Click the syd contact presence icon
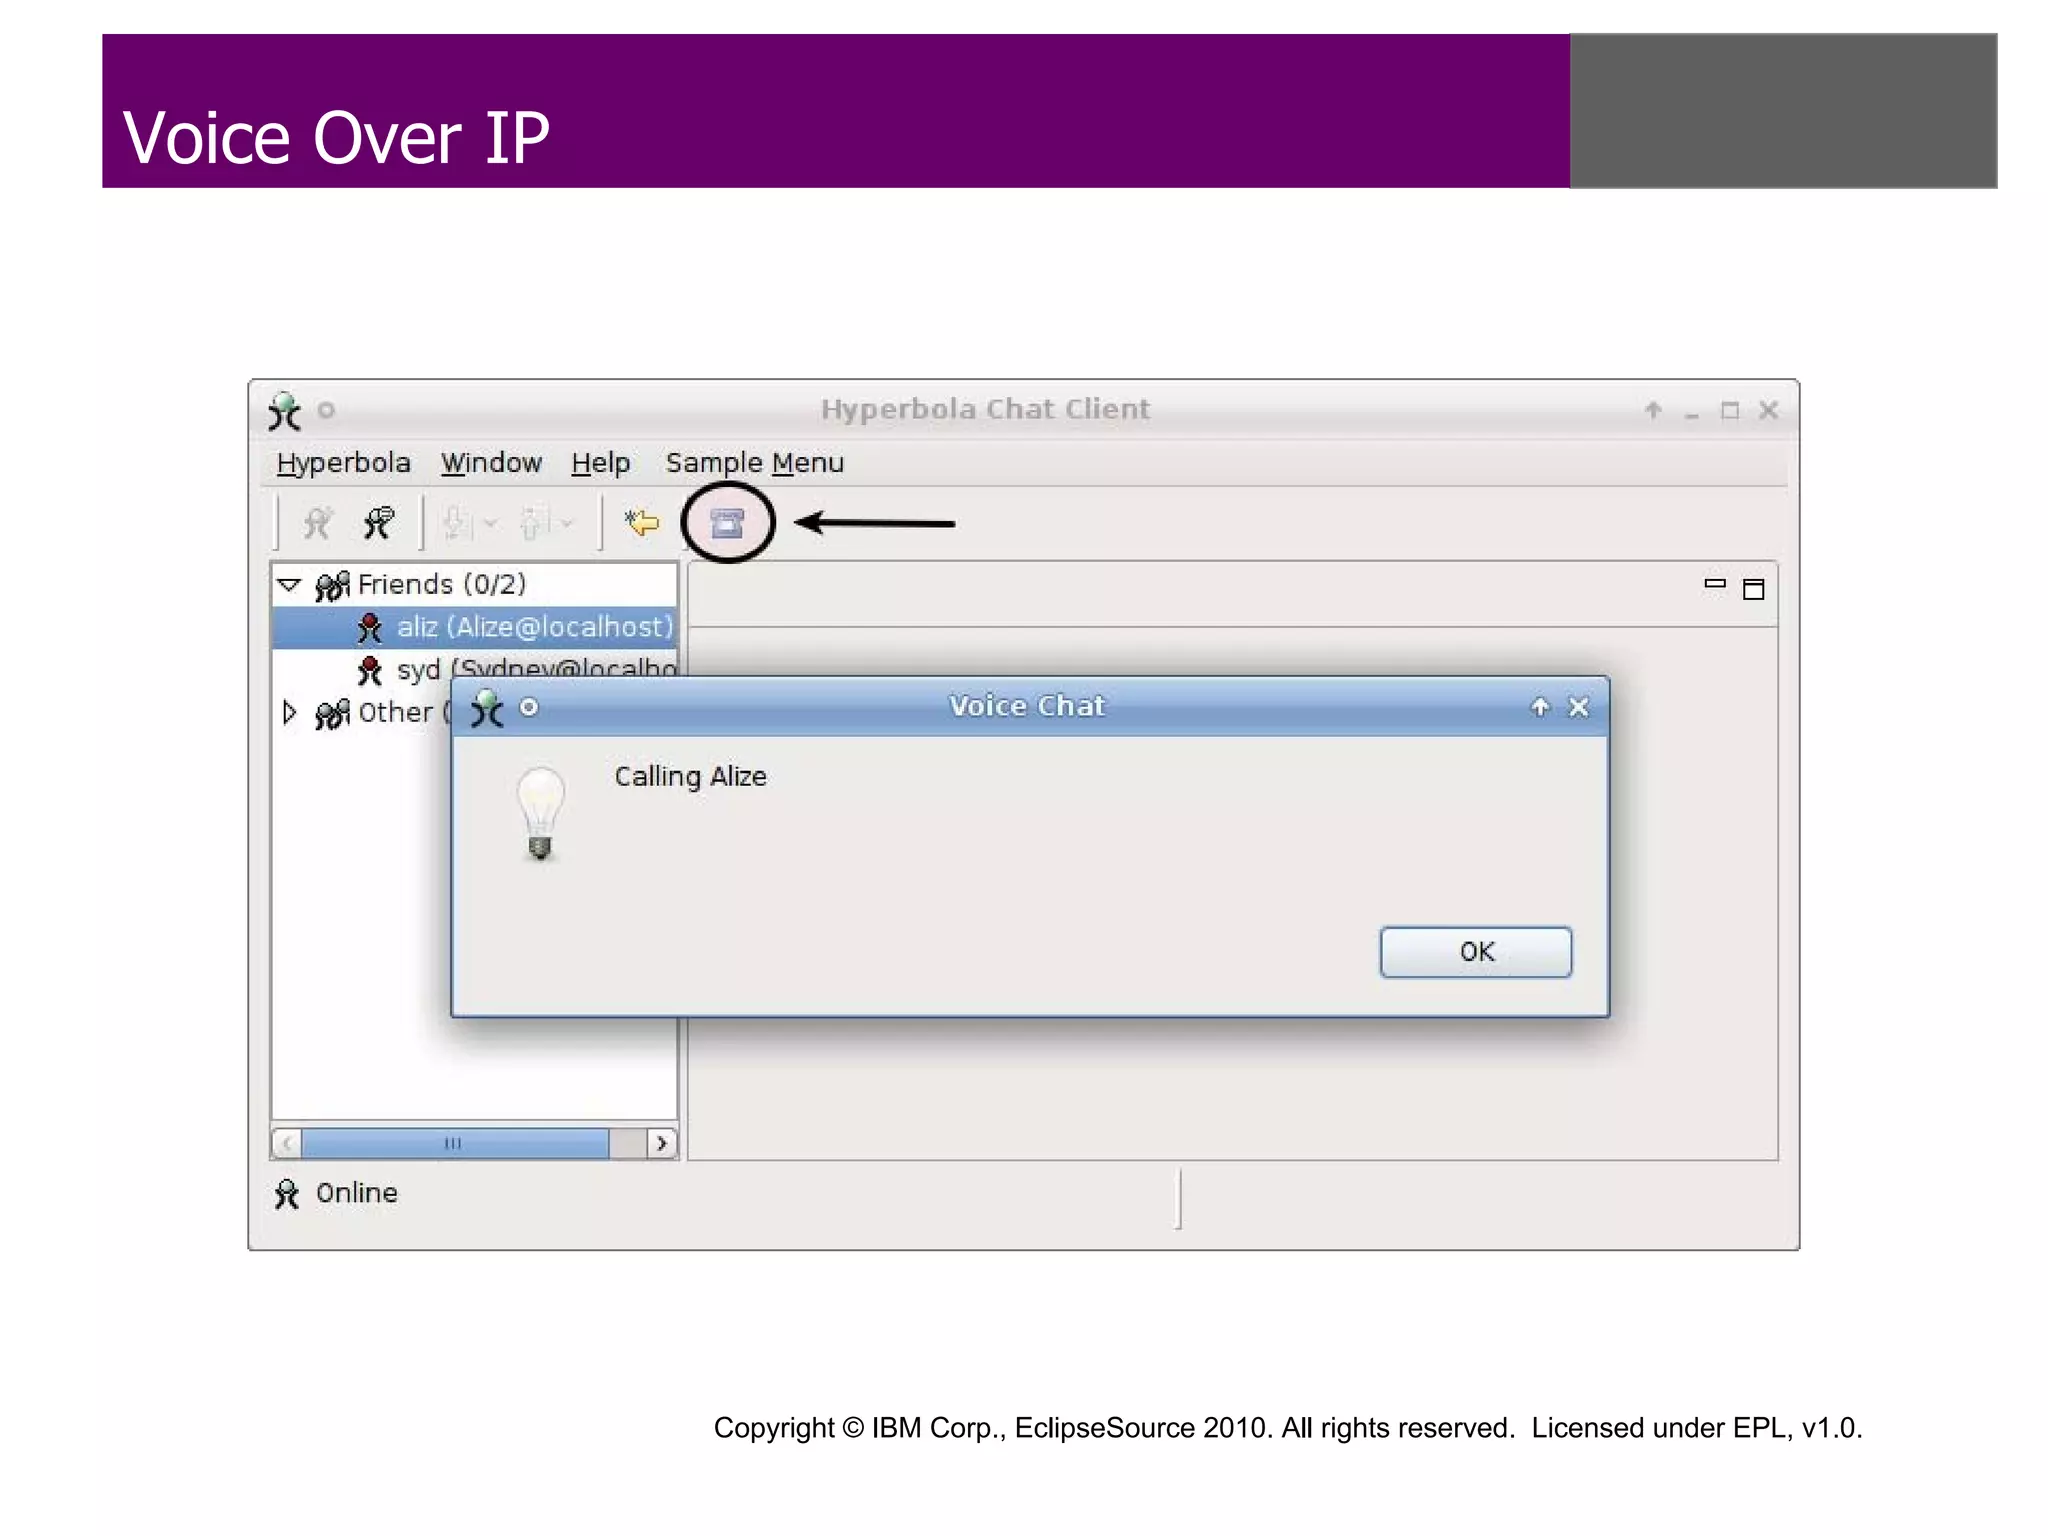This screenshot has width=2048, height=1536. click(x=370, y=670)
